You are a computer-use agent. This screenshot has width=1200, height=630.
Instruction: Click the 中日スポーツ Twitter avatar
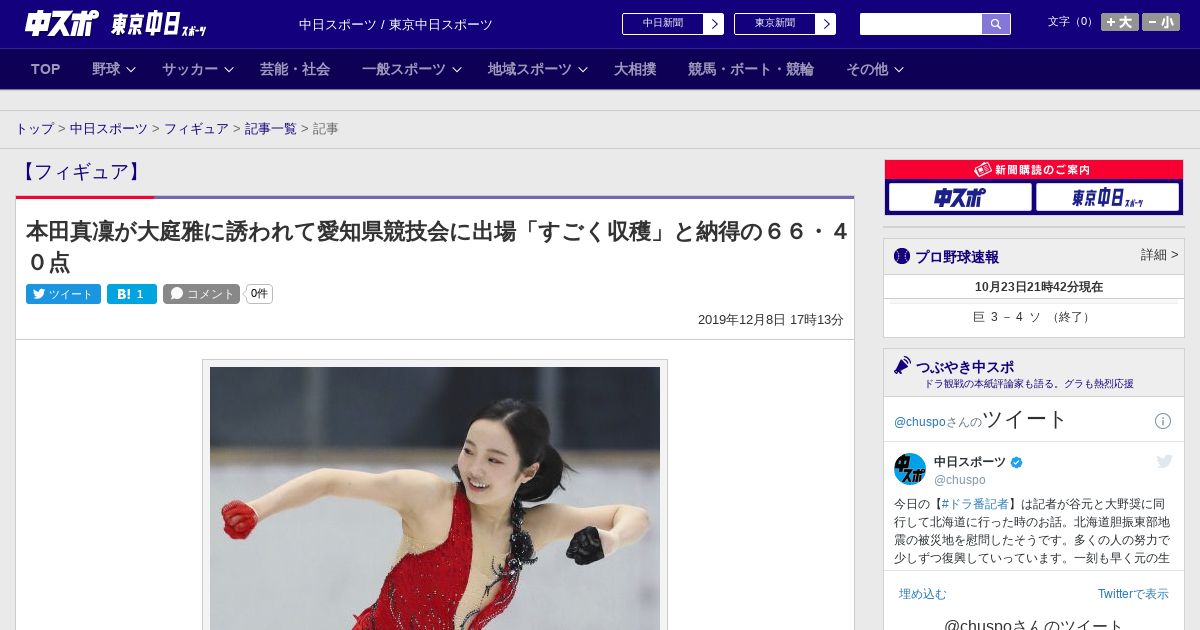pyautogui.click(x=910, y=469)
